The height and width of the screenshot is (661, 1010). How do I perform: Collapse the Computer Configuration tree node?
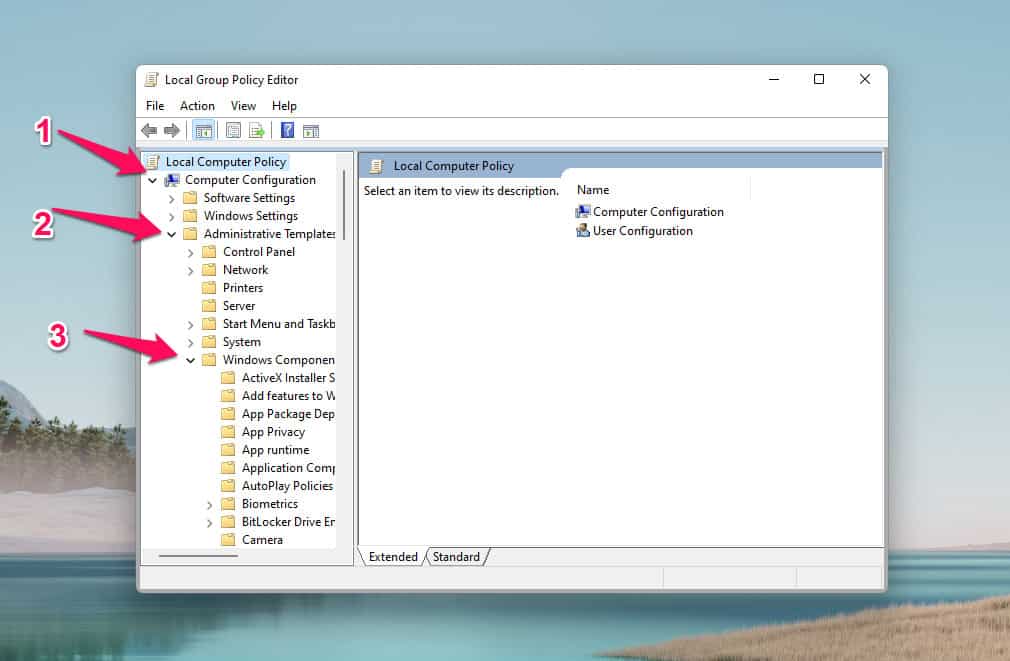[x=153, y=180]
